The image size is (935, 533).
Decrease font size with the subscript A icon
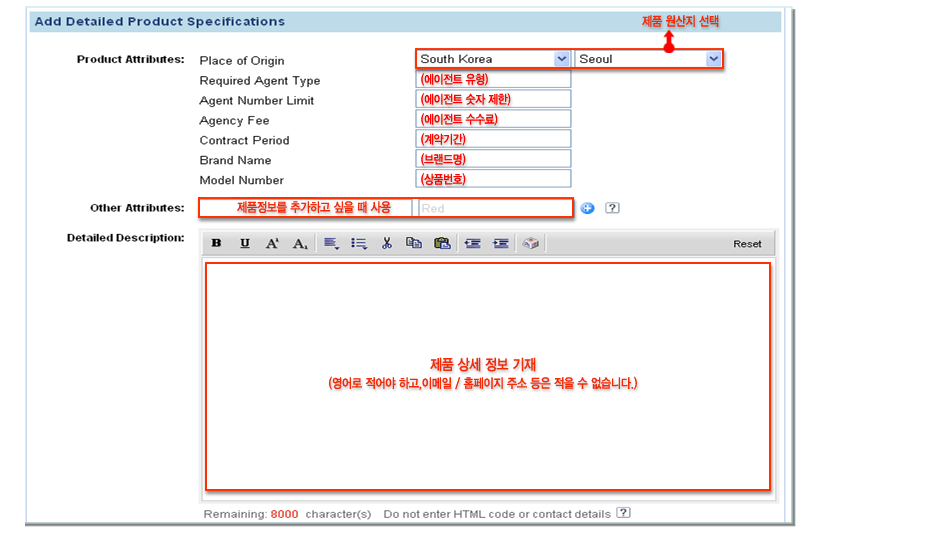pos(300,243)
